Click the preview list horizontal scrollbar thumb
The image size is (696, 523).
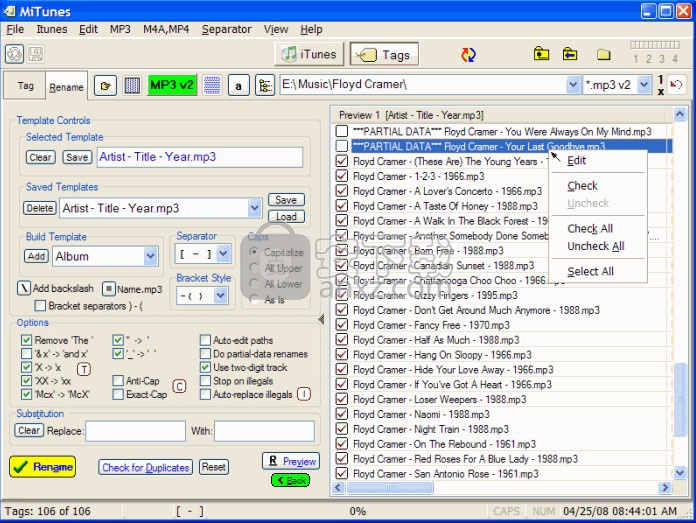390,487
